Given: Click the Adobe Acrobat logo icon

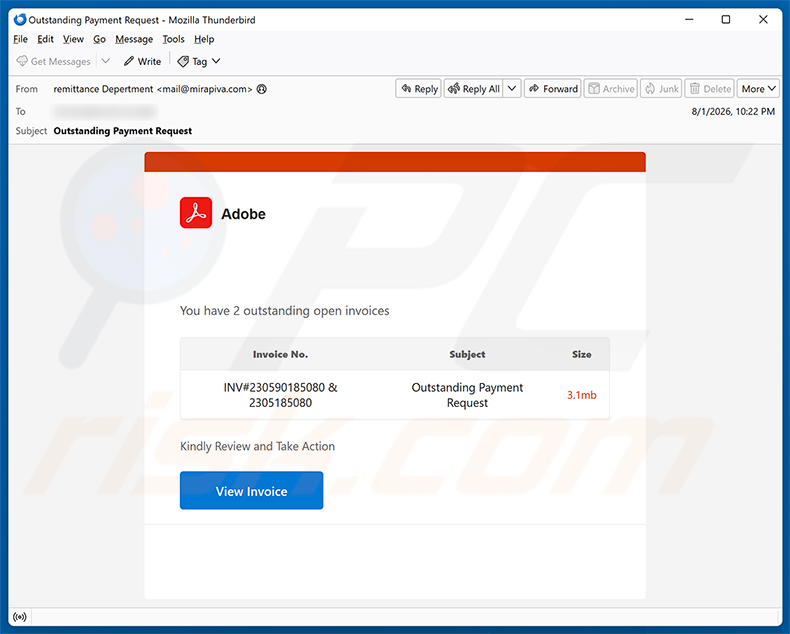Looking at the screenshot, I should click(x=196, y=213).
